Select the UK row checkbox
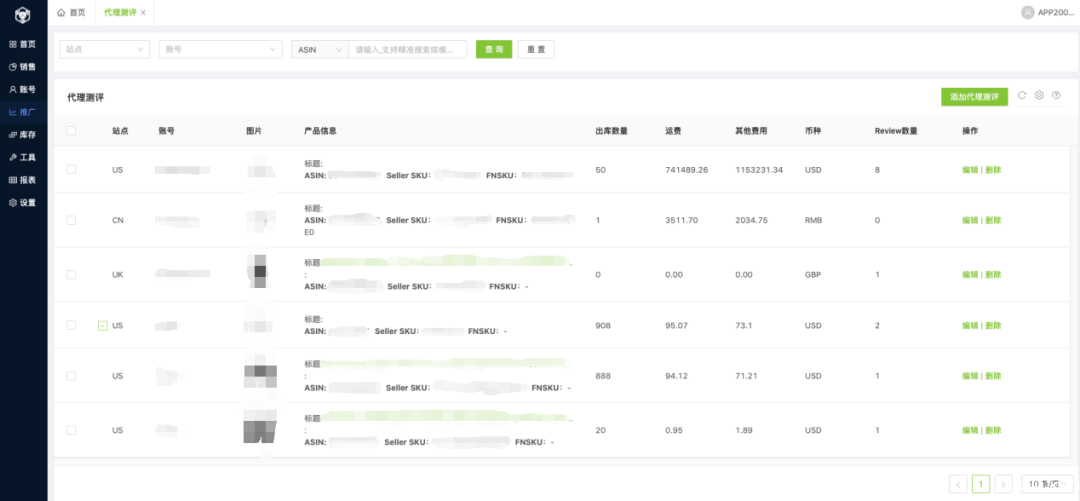 [x=71, y=274]
